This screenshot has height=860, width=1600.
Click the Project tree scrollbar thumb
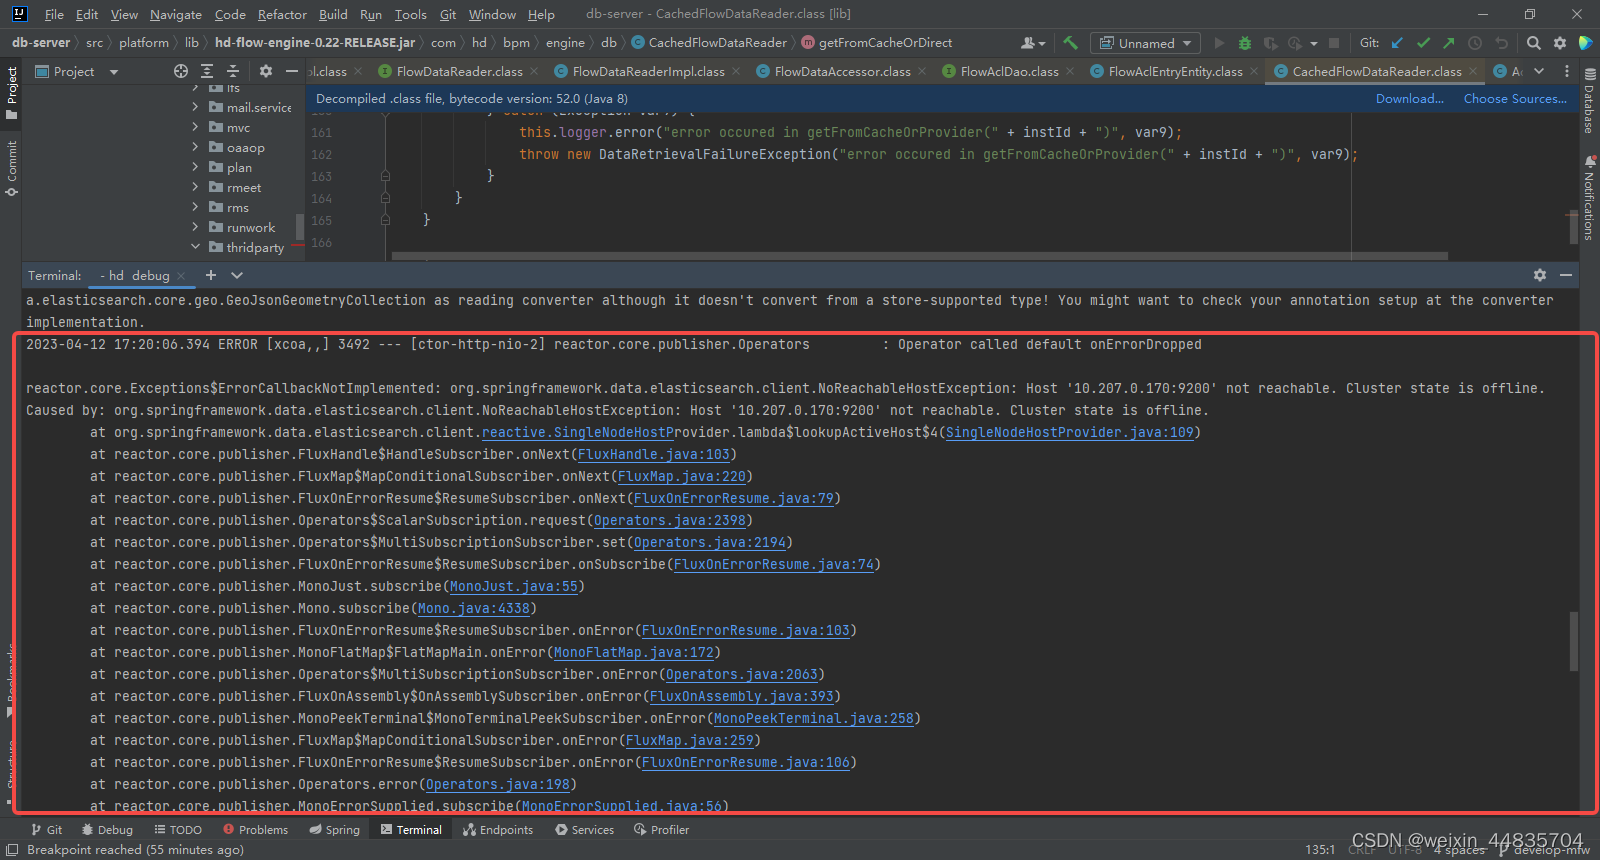pyautogui.click(x=299, y=226)
